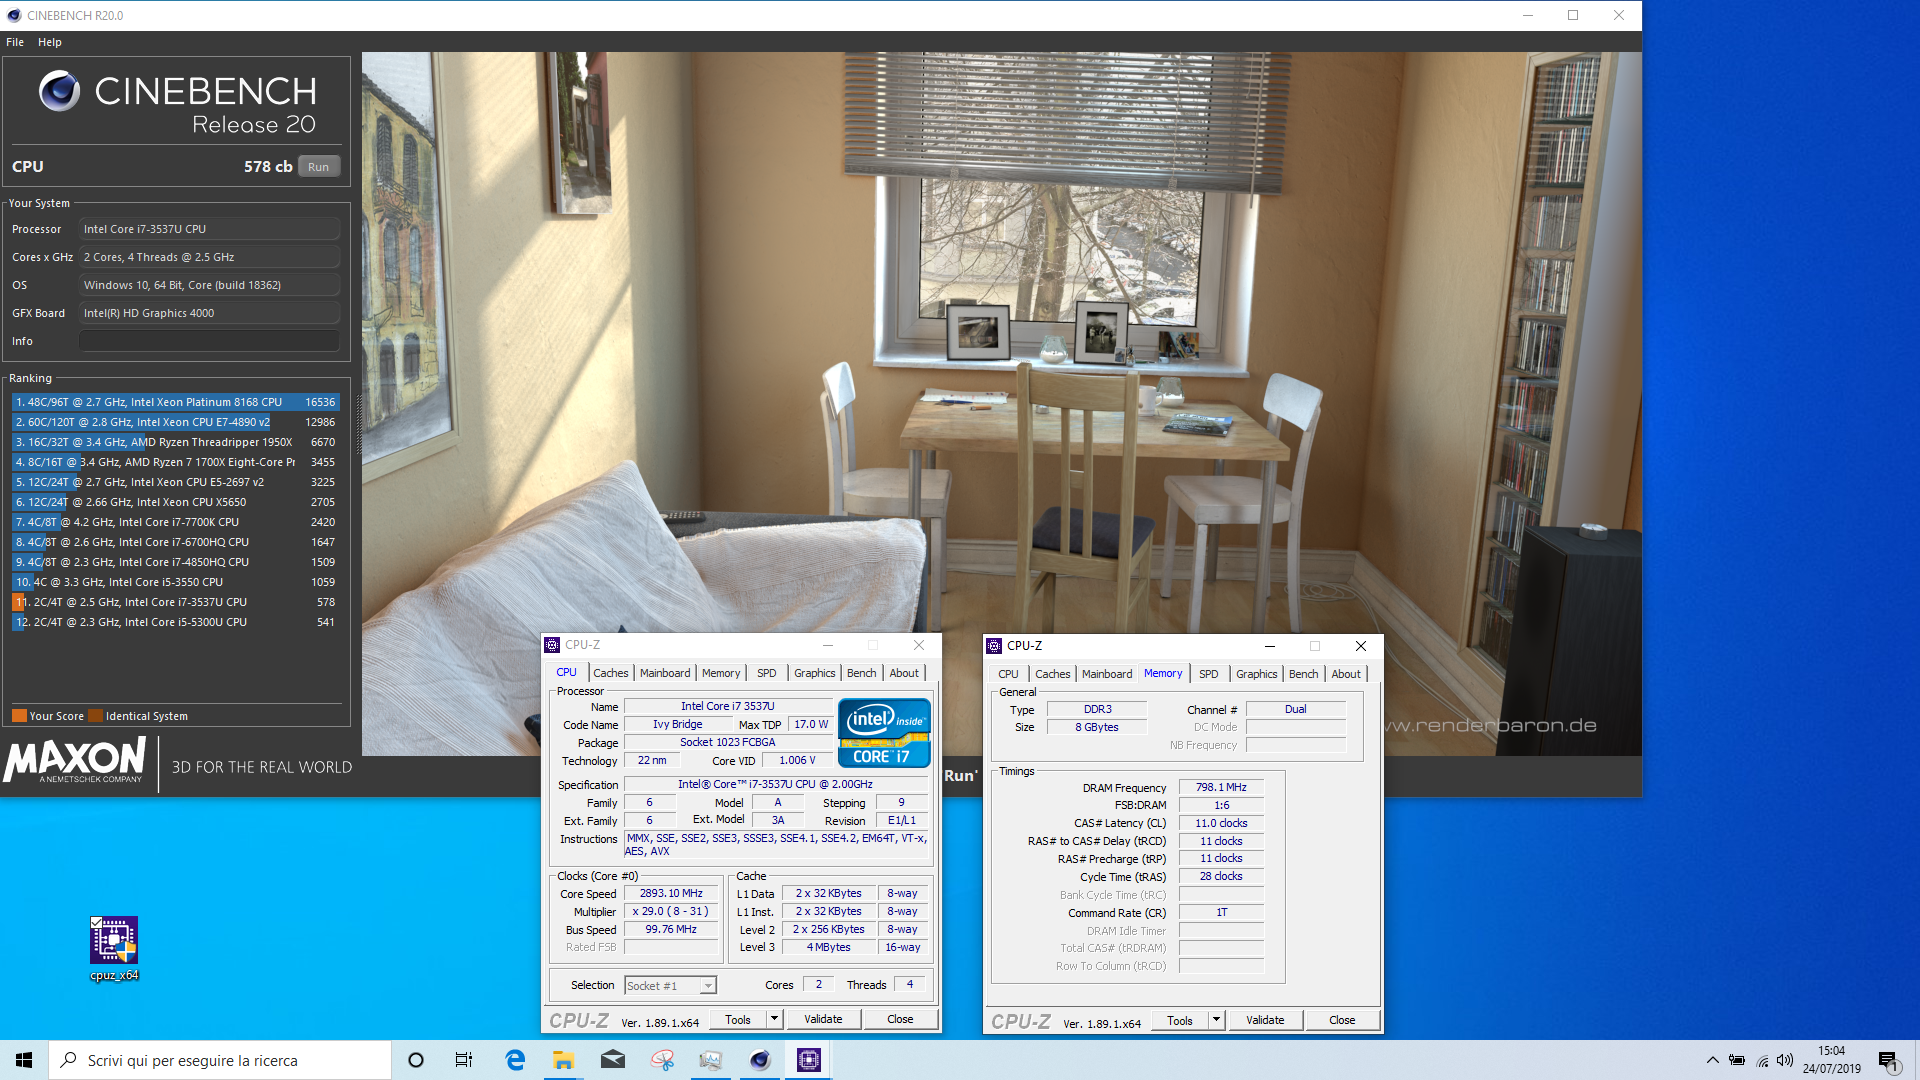The width and height of the screenshot is (1920, 1080).
Task: Switch to Cinebench via taskbar icon
Action: click(x=760, y=1060)
